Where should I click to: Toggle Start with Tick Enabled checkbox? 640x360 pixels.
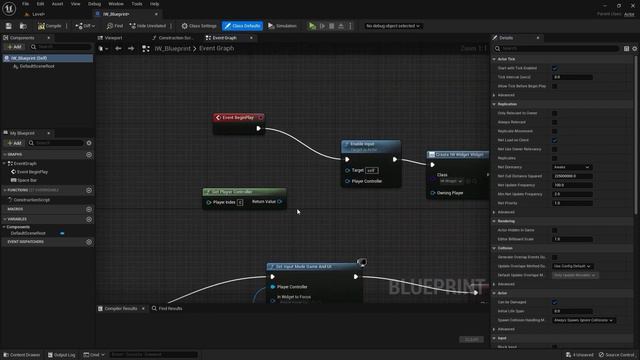(554, 68)
